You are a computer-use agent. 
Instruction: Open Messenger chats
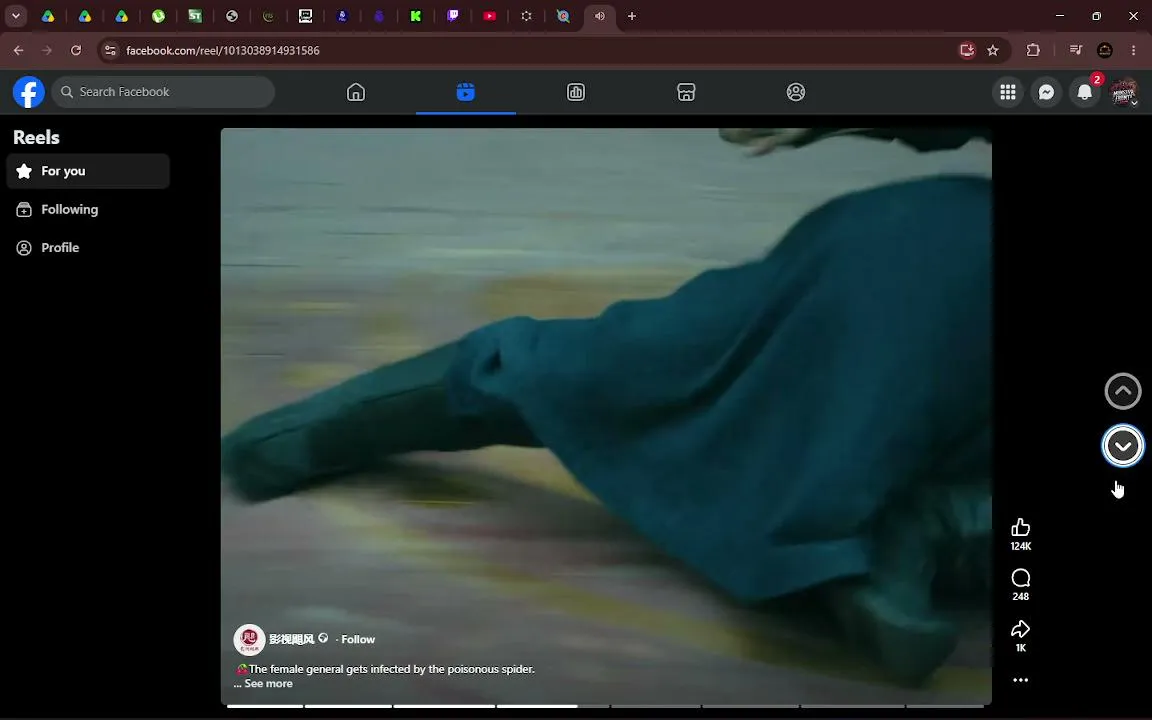(x=1046, y=92)
